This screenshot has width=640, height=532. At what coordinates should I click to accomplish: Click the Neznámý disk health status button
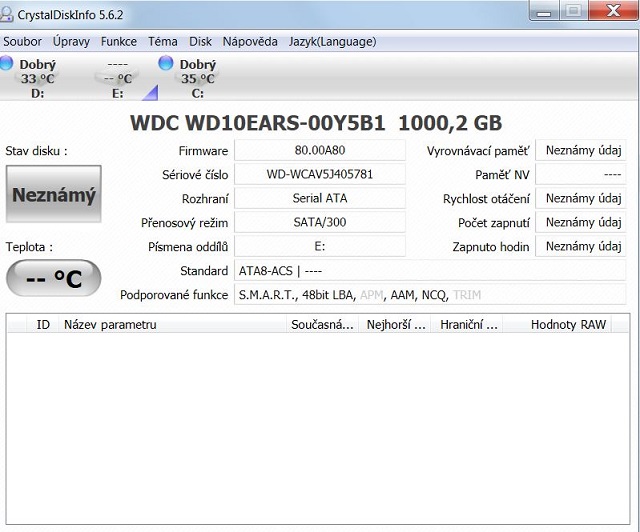(x=54, y=195)
